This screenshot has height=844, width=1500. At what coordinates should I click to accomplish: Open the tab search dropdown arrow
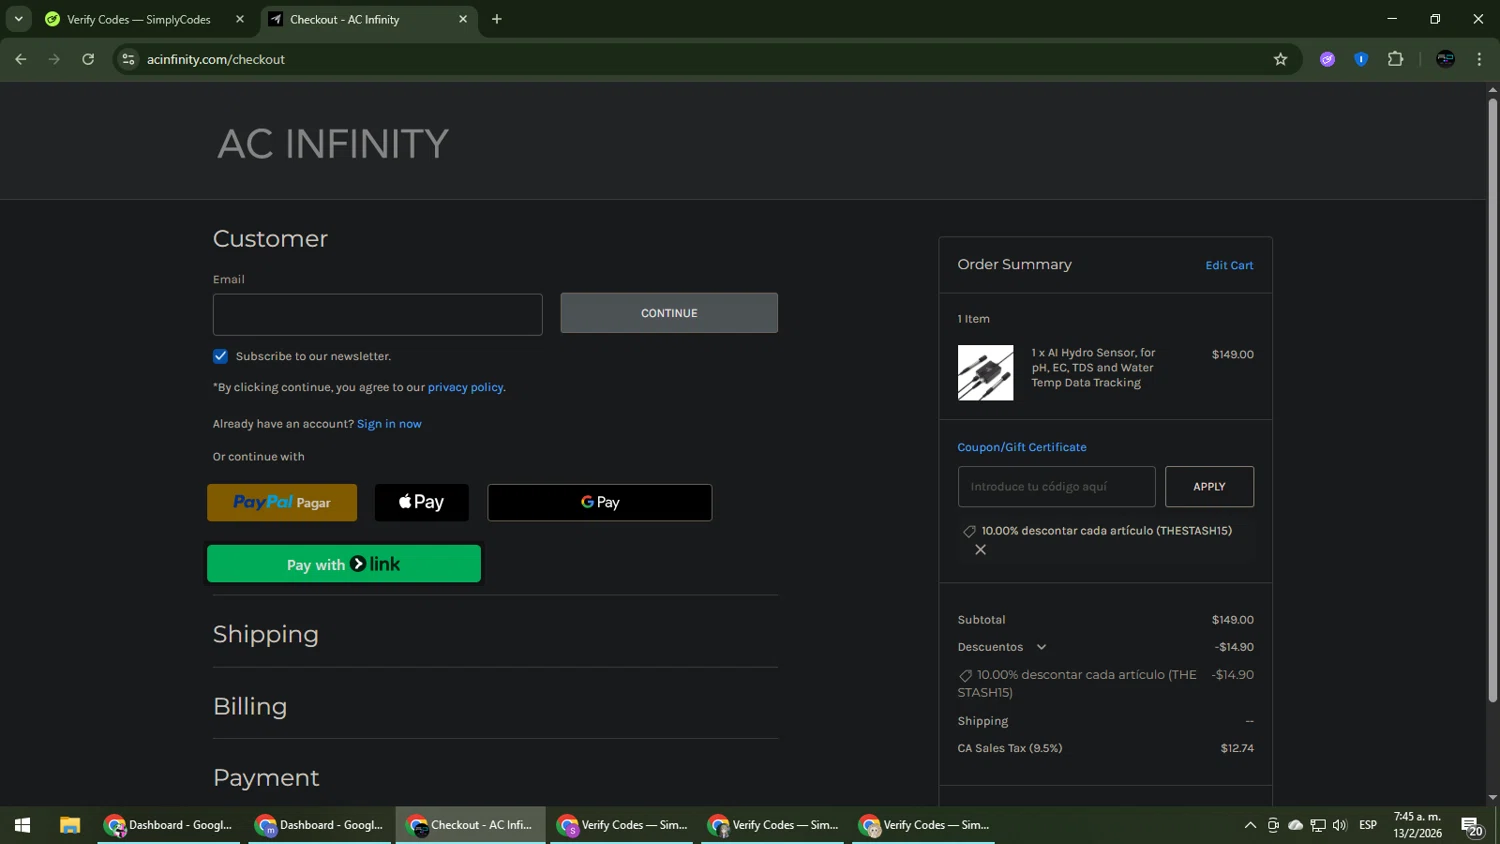pyautogui.click(x=18, y=19)
